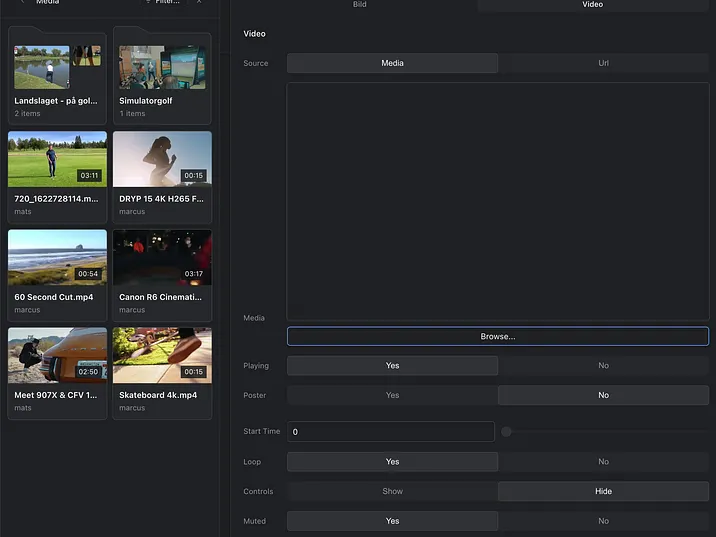Select the 720_1622728114 golf video thumbnail

pyautogui.click(x=57, y=160)
